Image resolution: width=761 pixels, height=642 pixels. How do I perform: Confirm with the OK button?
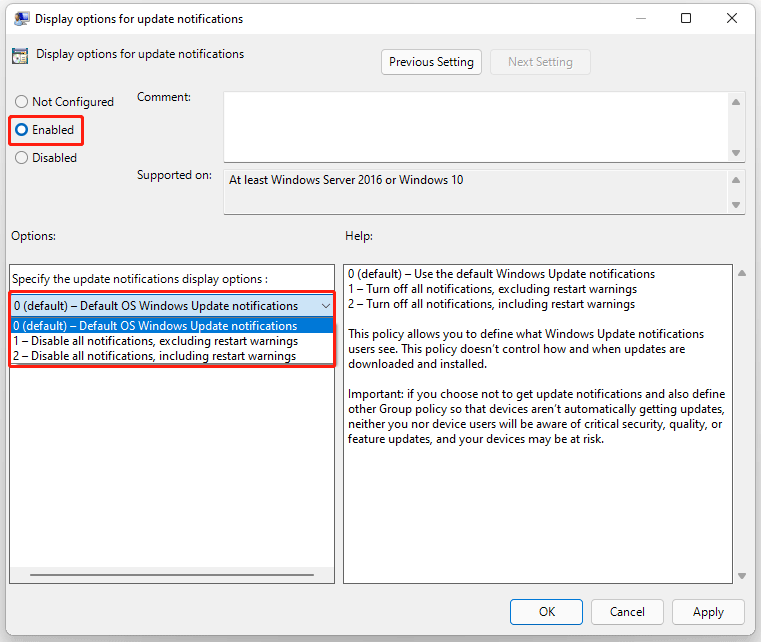coord(546,612)
